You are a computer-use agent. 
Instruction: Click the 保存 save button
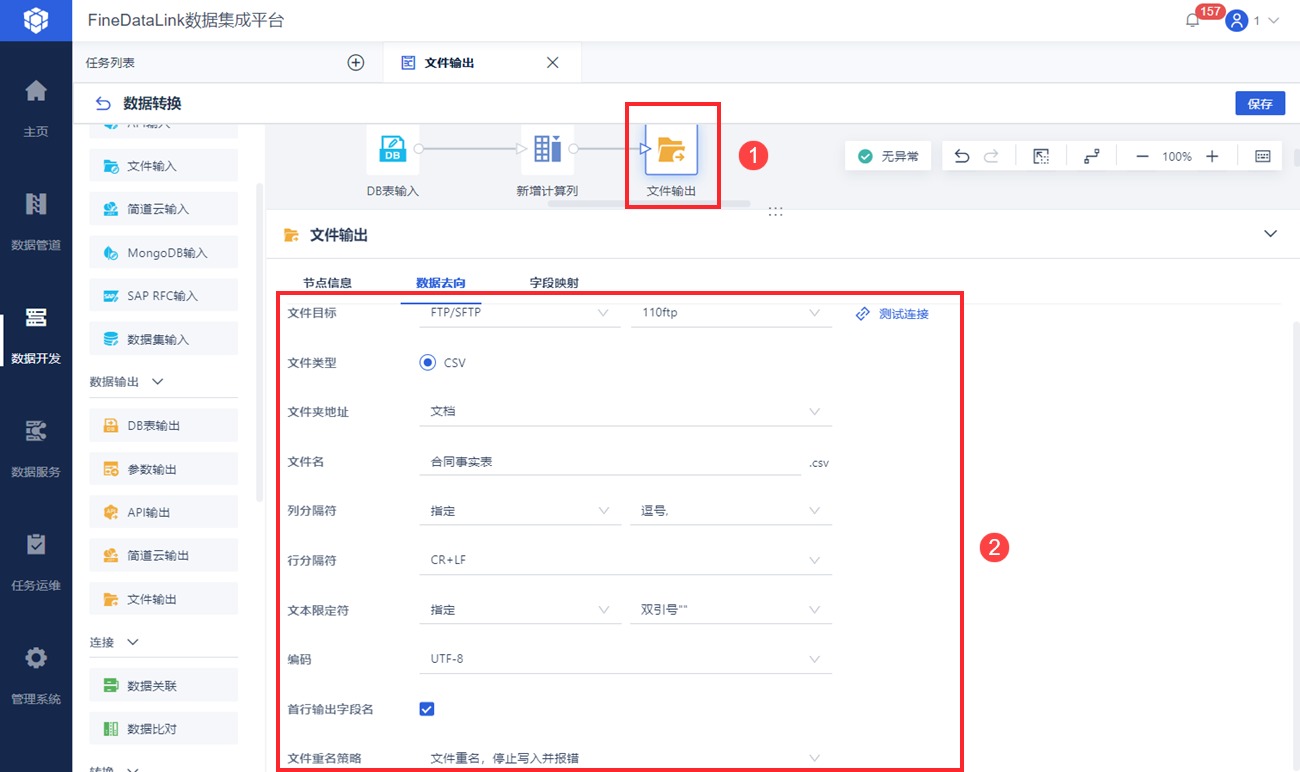point(1260,104)
